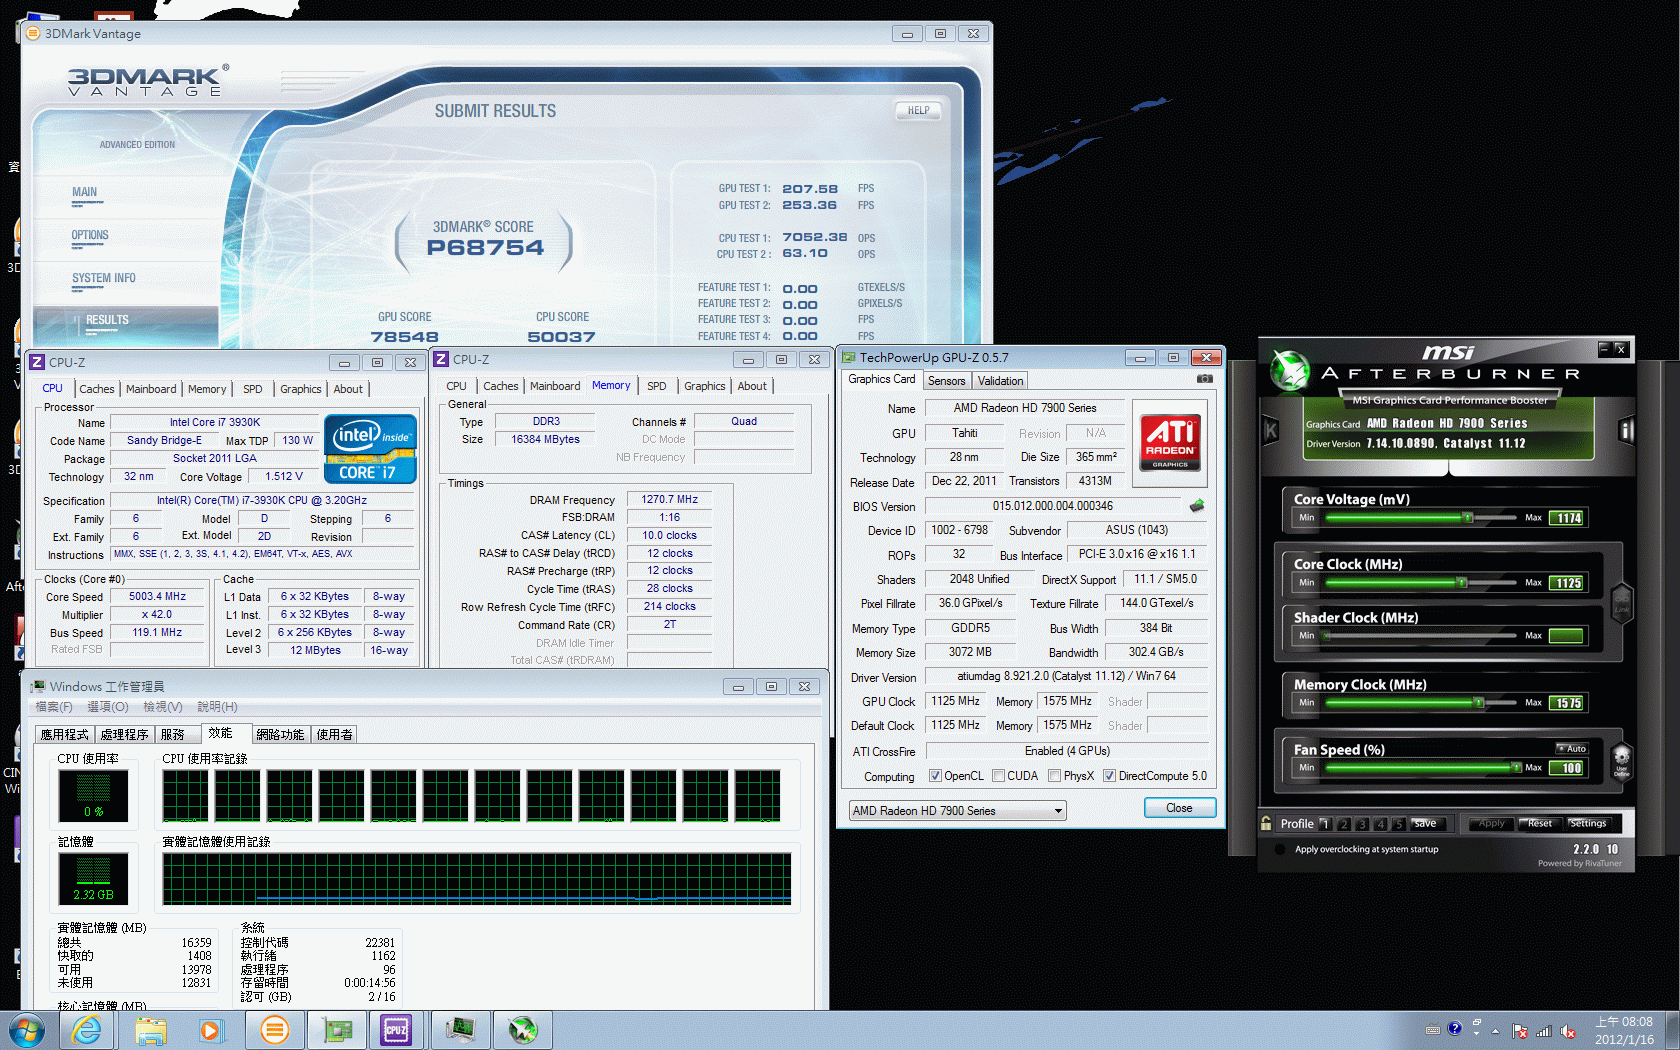Screen dimensions: 1680x1050
Task: Open the 網路功能 tab in Task Manager
Action: 280,734
